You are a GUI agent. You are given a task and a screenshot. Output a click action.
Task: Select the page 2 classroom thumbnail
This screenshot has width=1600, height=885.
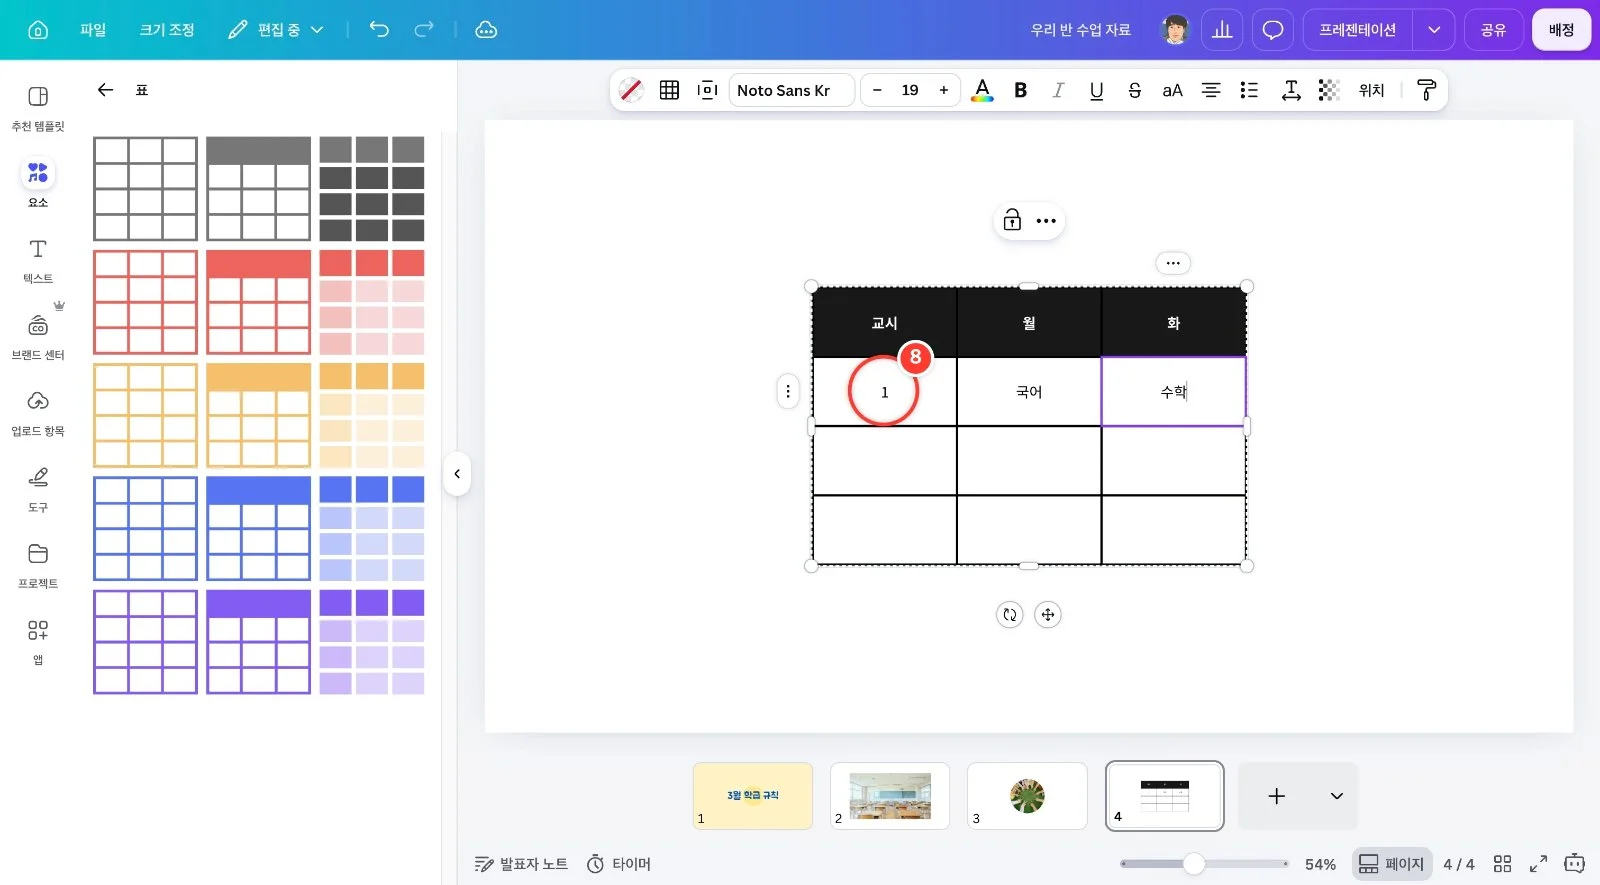[x=890, y=796]
